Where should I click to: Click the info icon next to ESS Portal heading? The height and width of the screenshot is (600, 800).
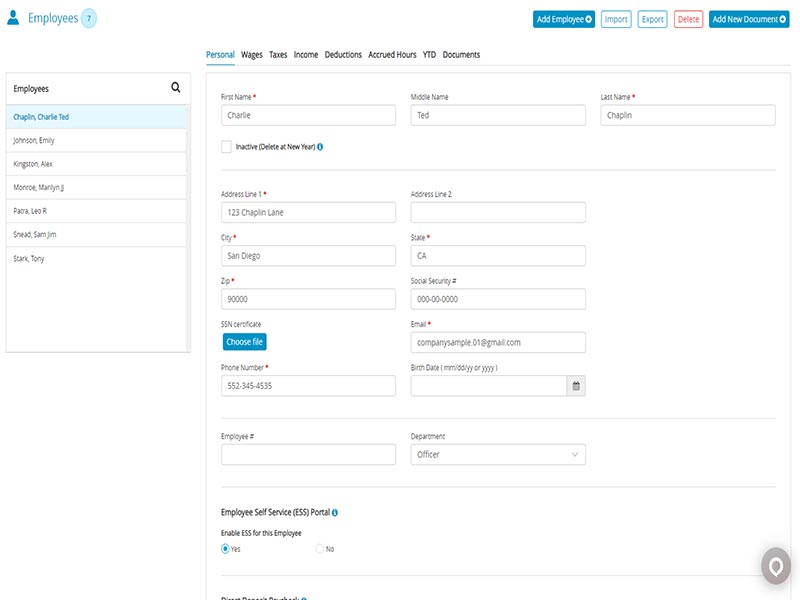pyautogui.click(x=335, y=514)
